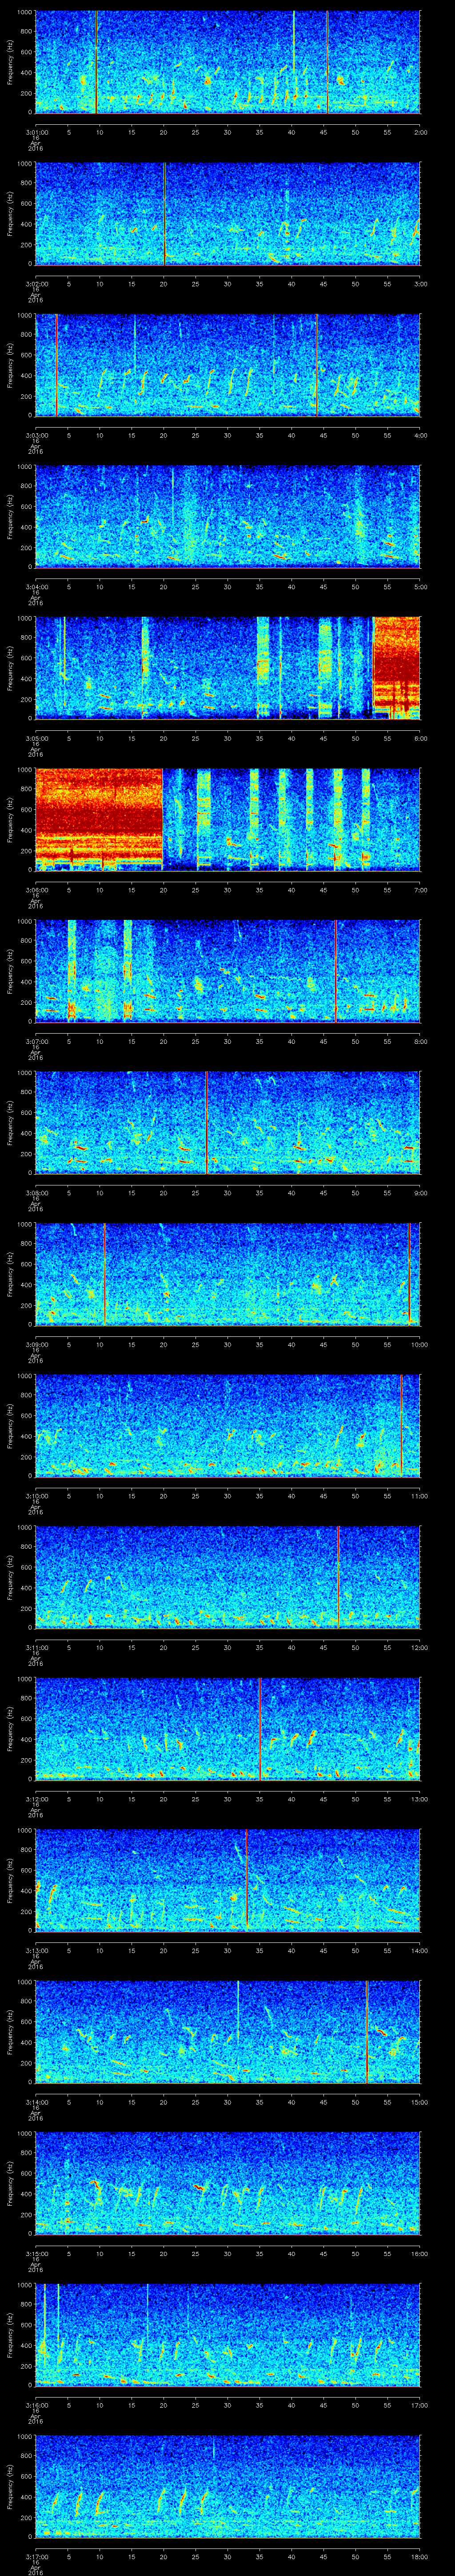Click the 3:09:00 start time label
The height and width of the screenshot is (2576, 455).
[36, 1344]
